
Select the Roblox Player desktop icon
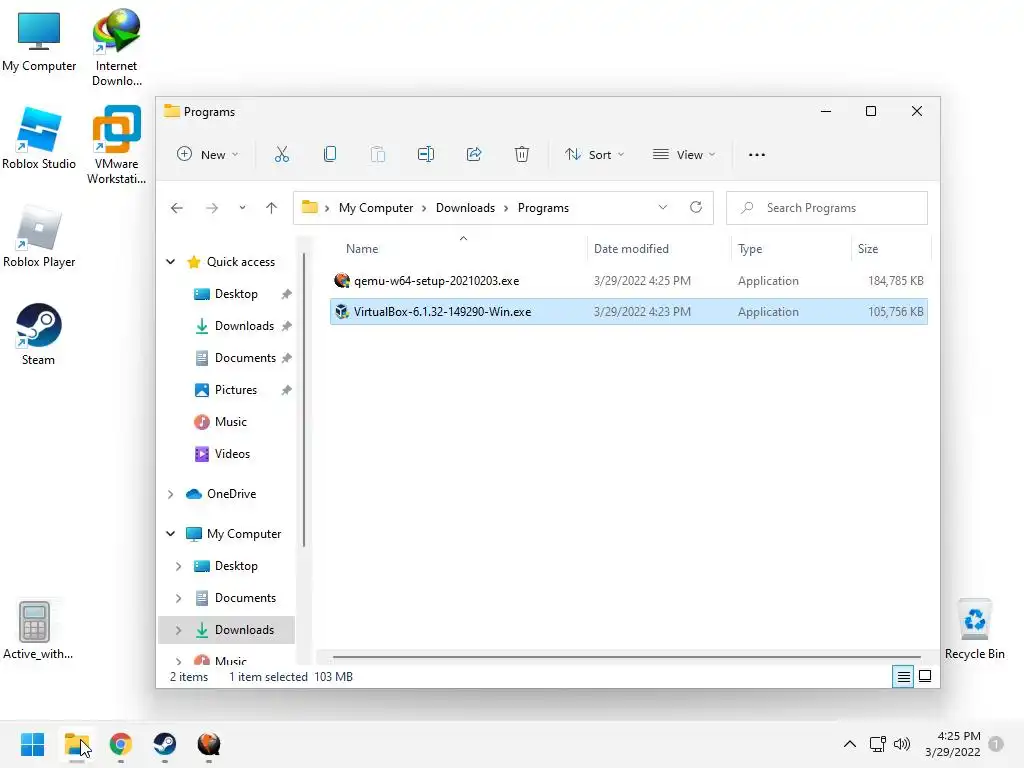point(39,236)
